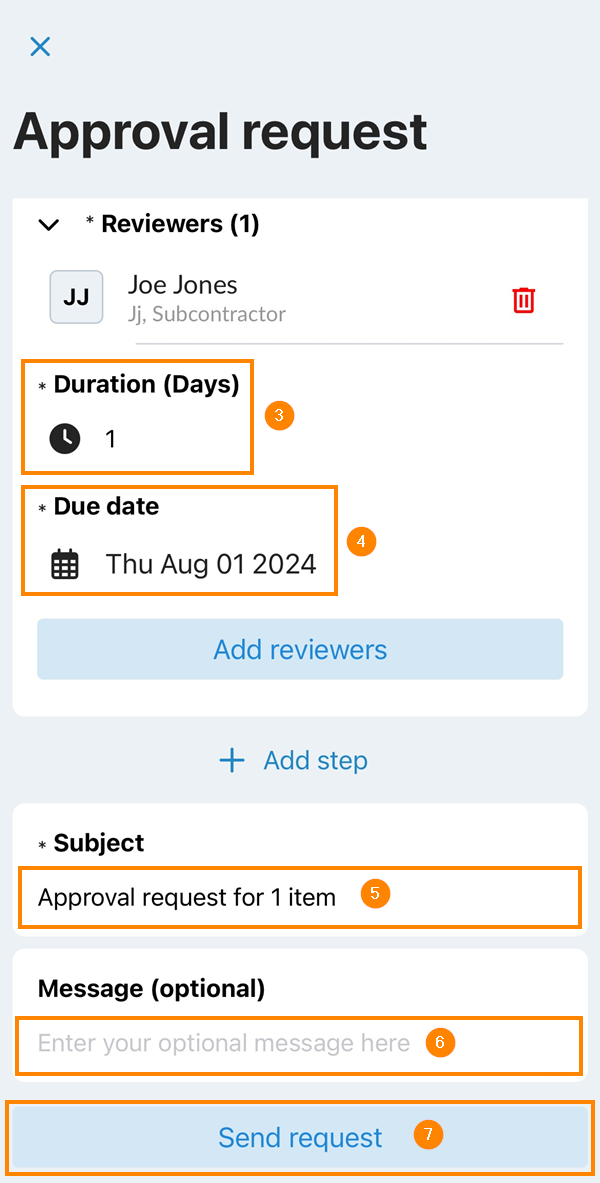Click the Add reviewers button
This screenshot has width=600, height=1183.
pos(300,649)
